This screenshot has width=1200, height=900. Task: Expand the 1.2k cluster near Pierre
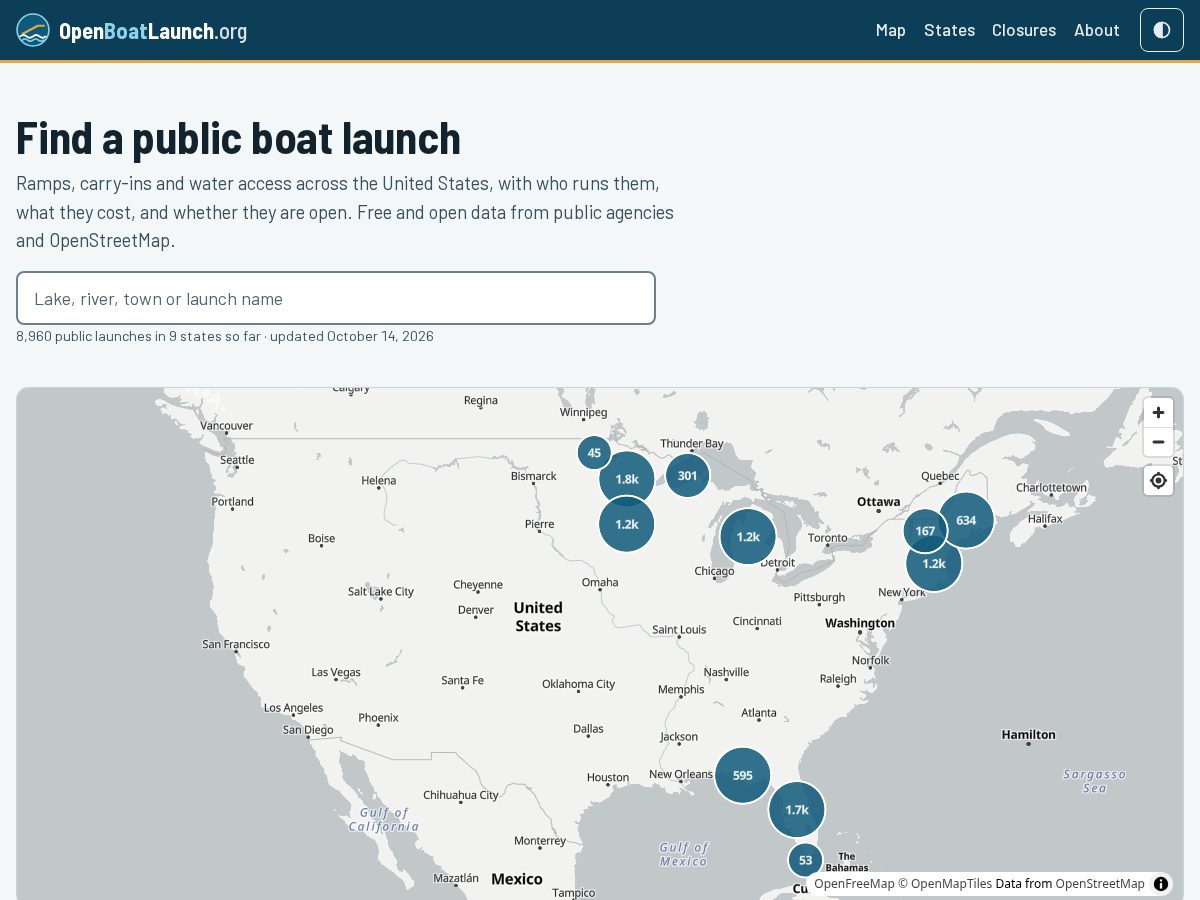coord(627,524)
